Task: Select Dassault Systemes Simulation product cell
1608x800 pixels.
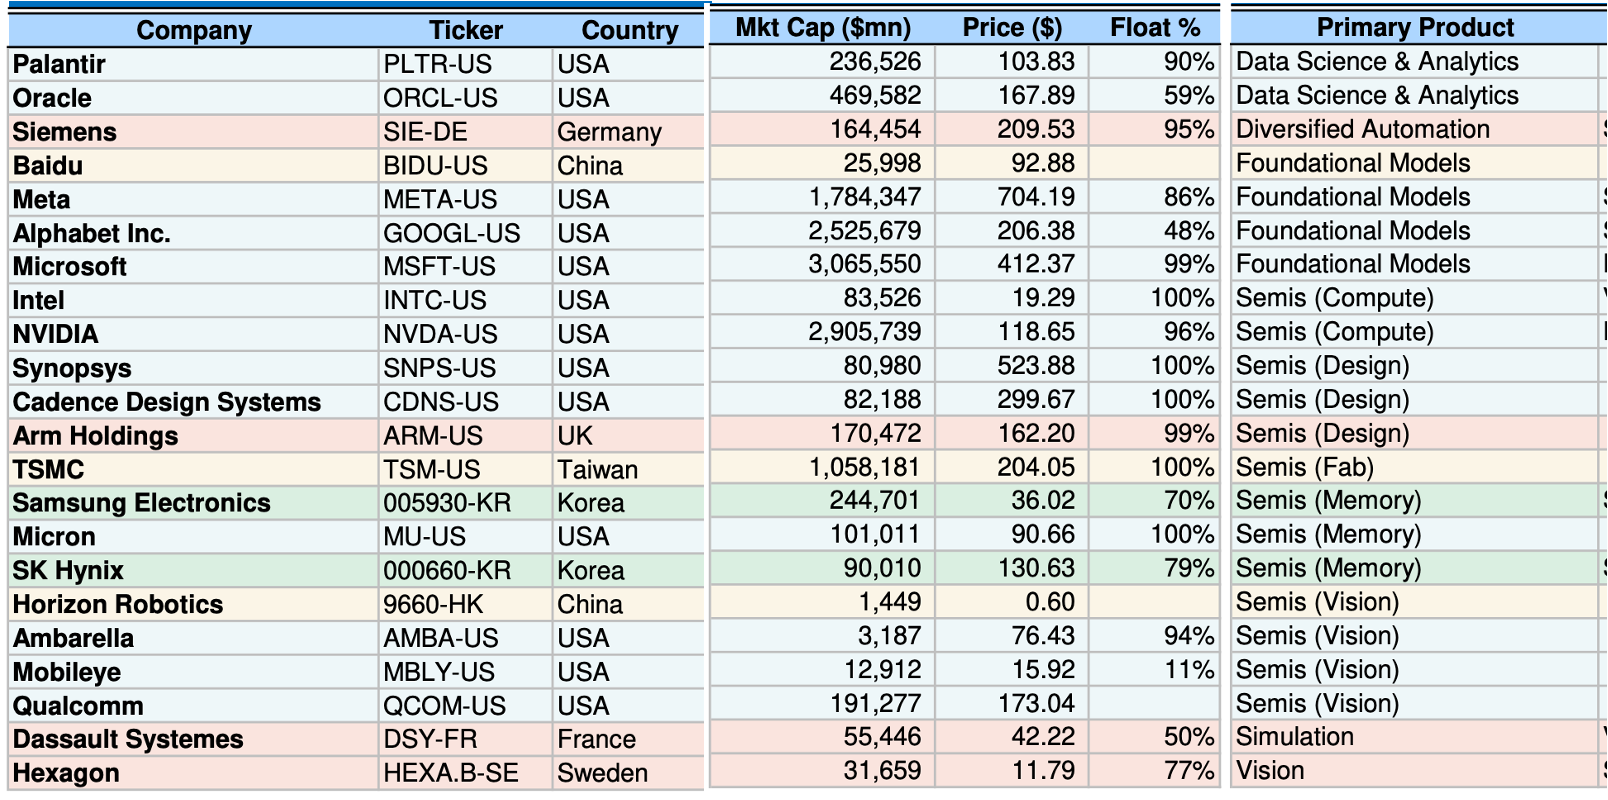Action: pos(1415,737)
